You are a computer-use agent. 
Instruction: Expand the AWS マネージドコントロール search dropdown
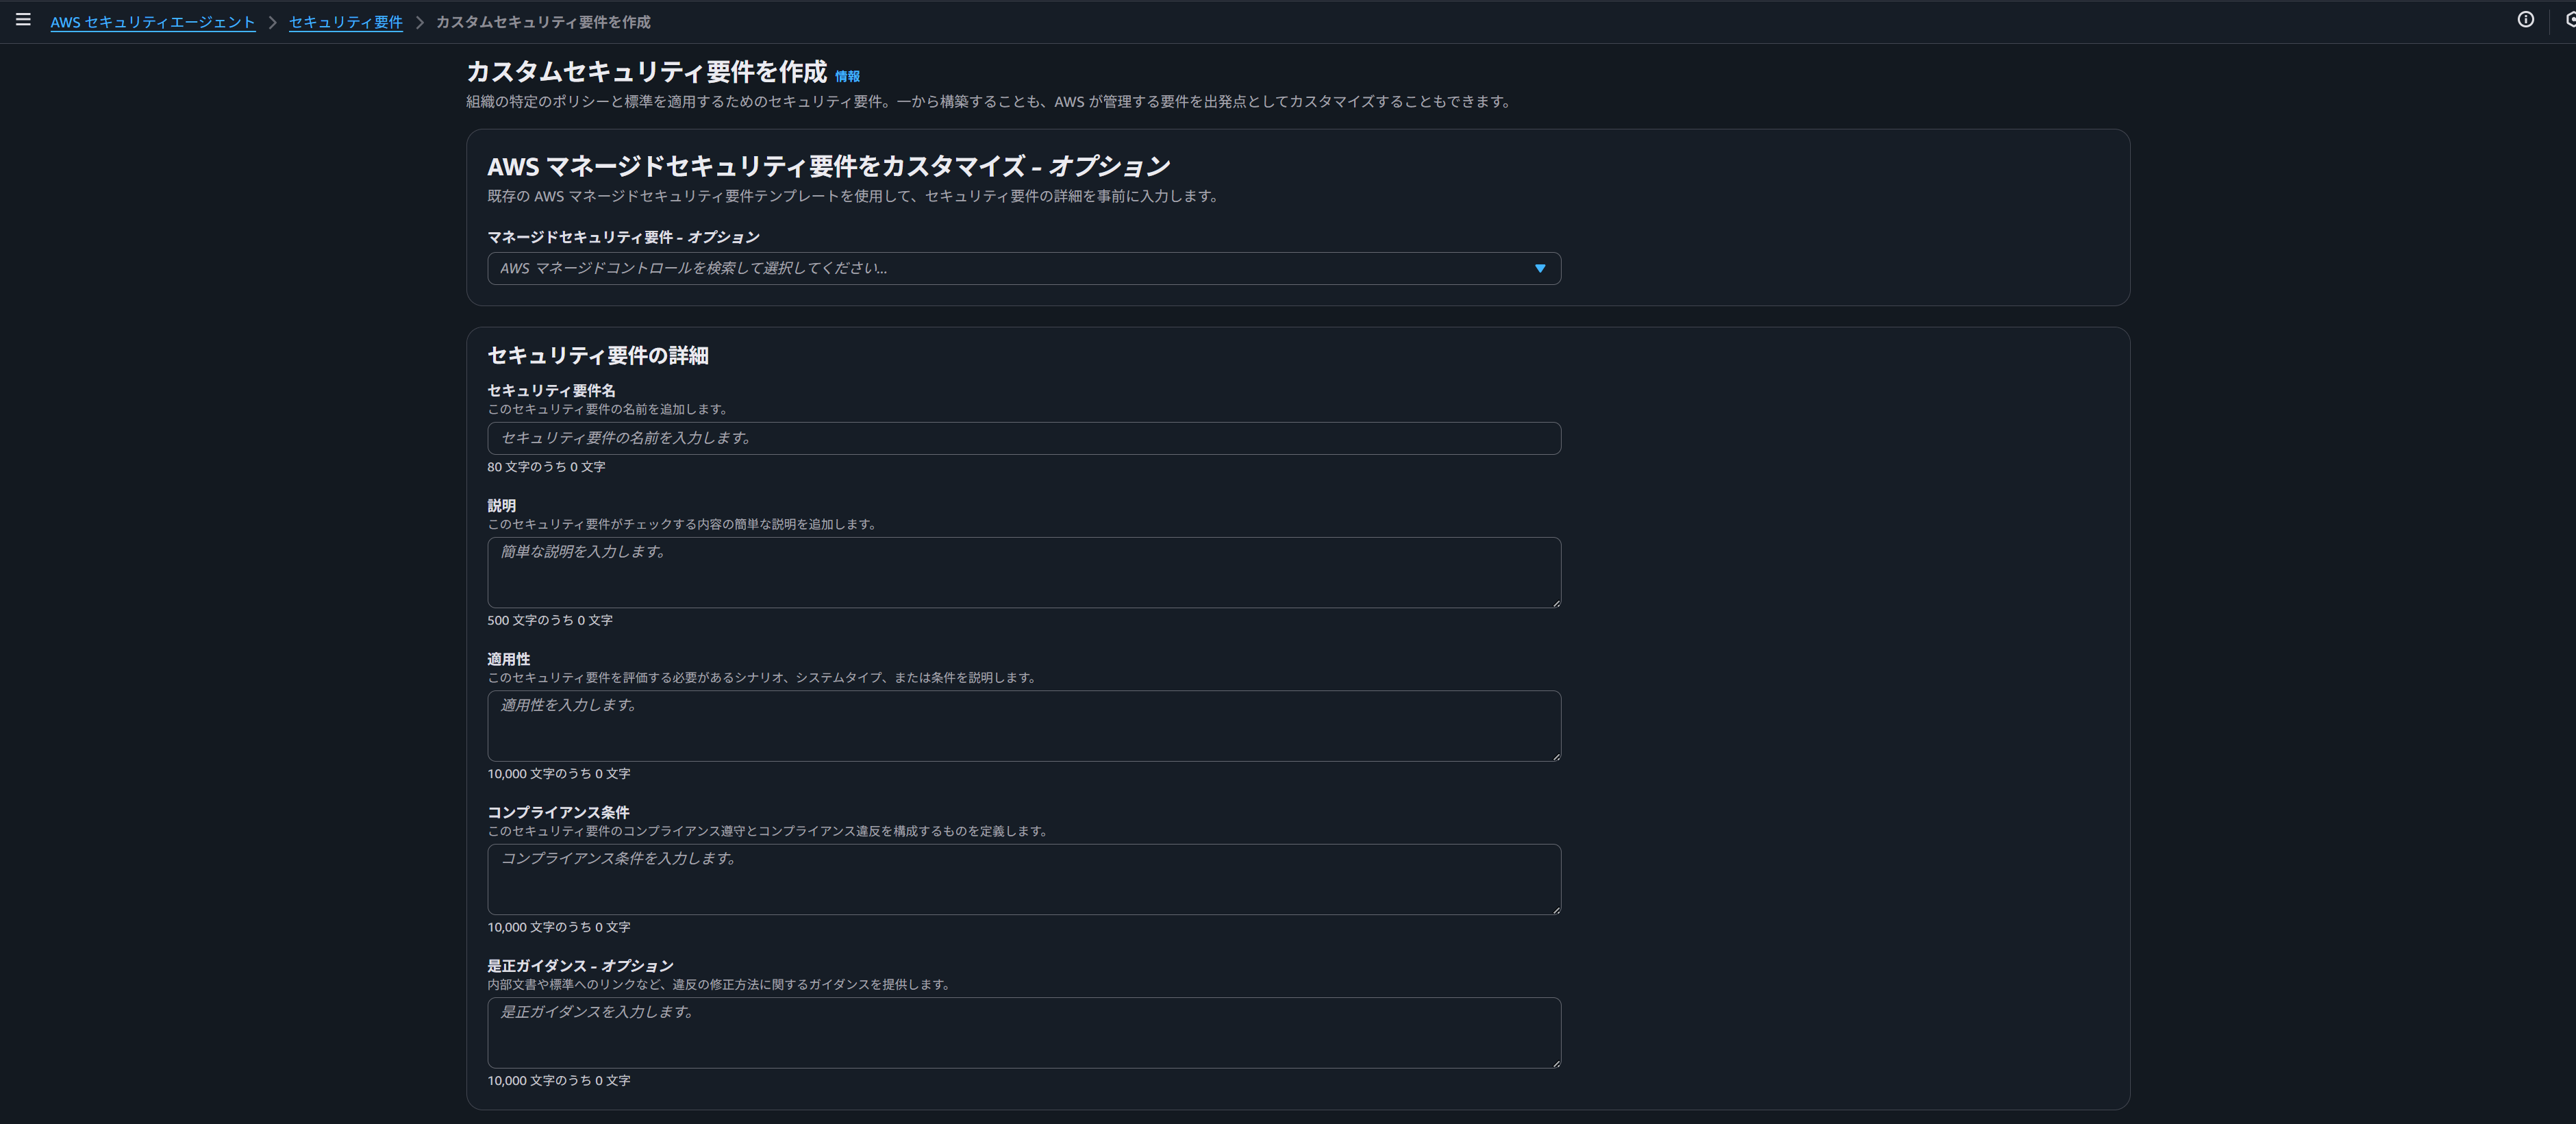(1010, 268)
